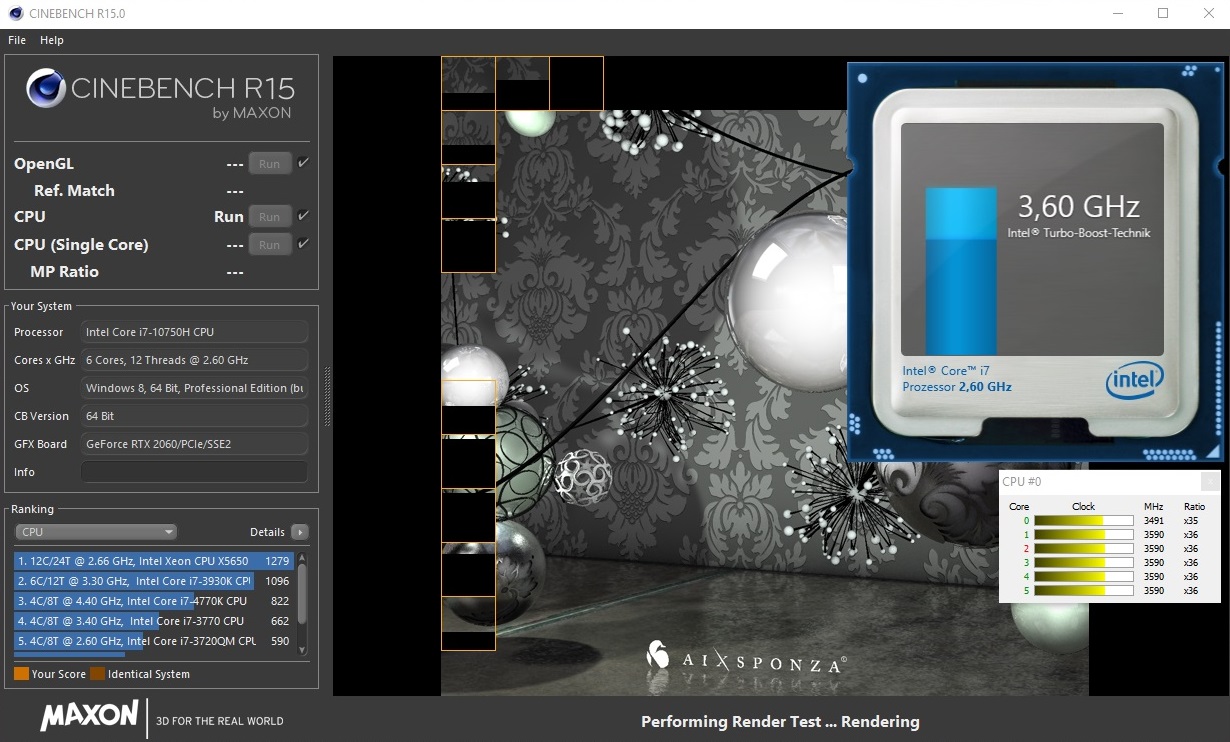Image resolution: width=1230 pixels, height=742 pixels.
Task: Click the x35 ratio value for Core 0
Action: tap(1190, 520)
